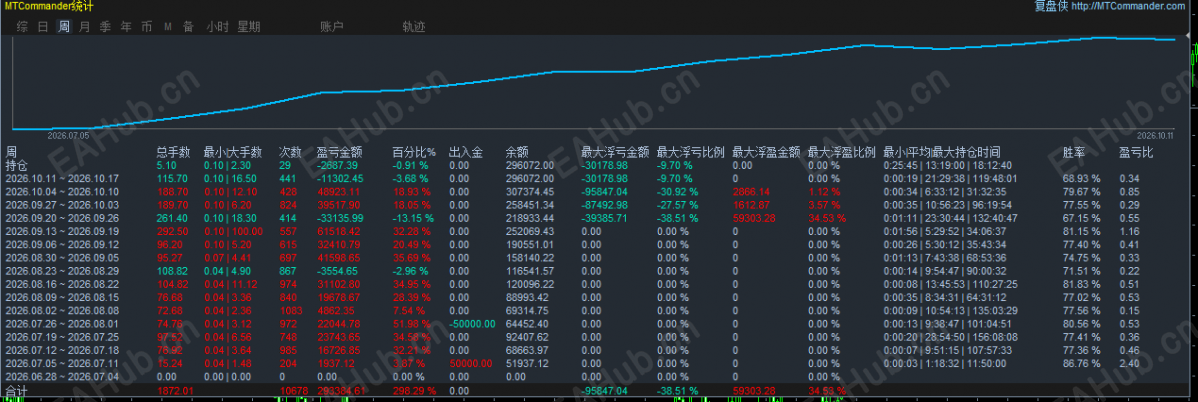Click the 盈亏比 column header
1198x402 pixels.
[1137, 152]
